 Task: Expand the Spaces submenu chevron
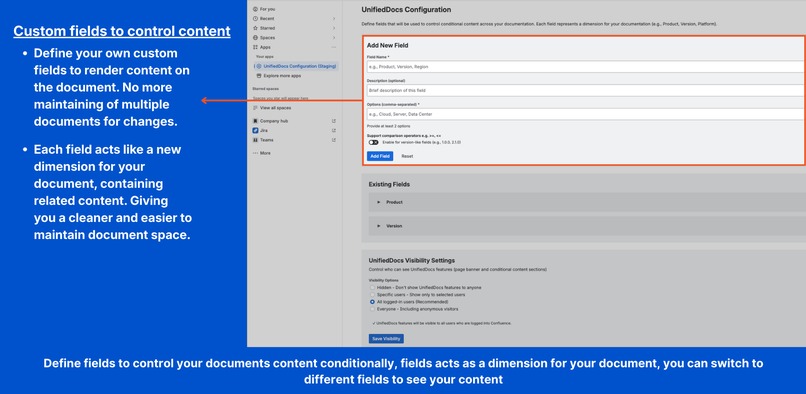[334, 38]
